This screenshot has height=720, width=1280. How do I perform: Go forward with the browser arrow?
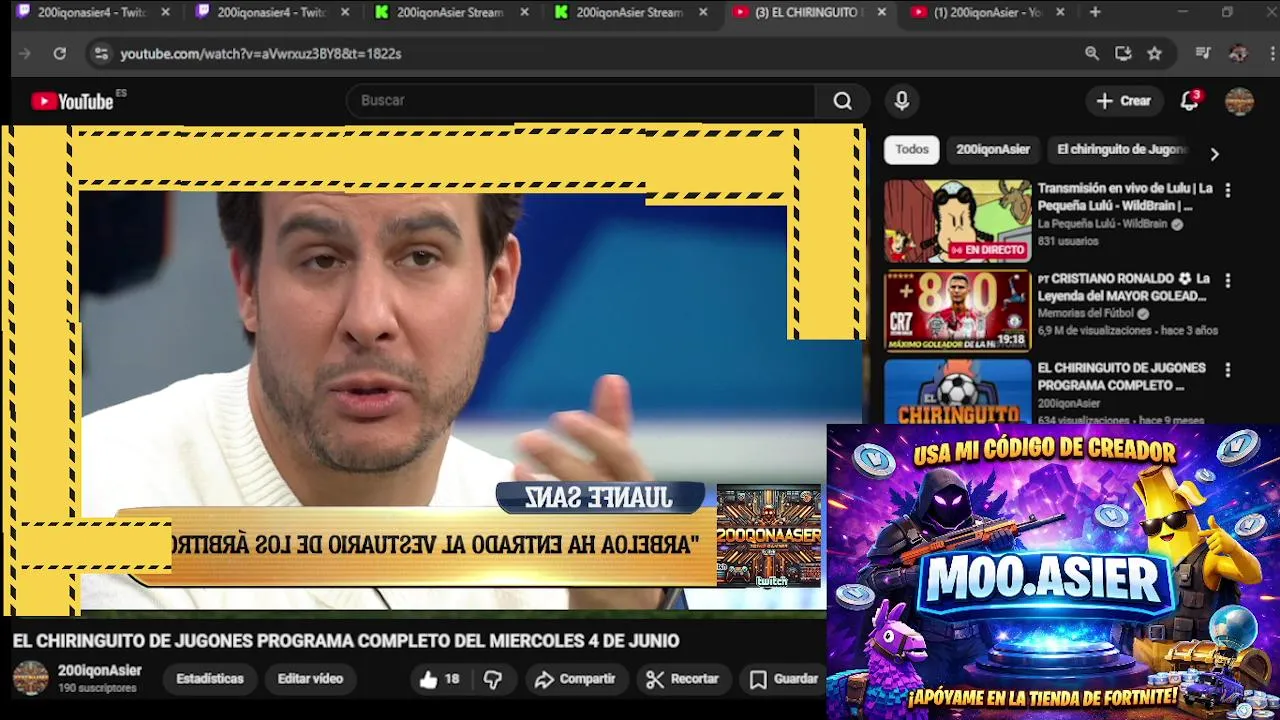(25, 54)
